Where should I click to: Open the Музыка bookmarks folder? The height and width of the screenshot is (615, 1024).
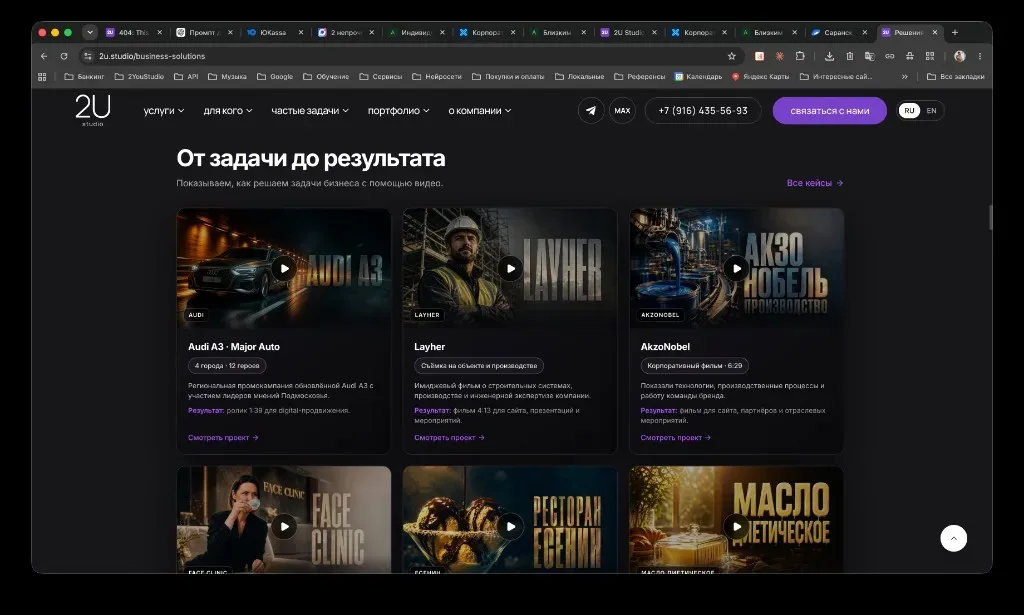coord(227,76)
